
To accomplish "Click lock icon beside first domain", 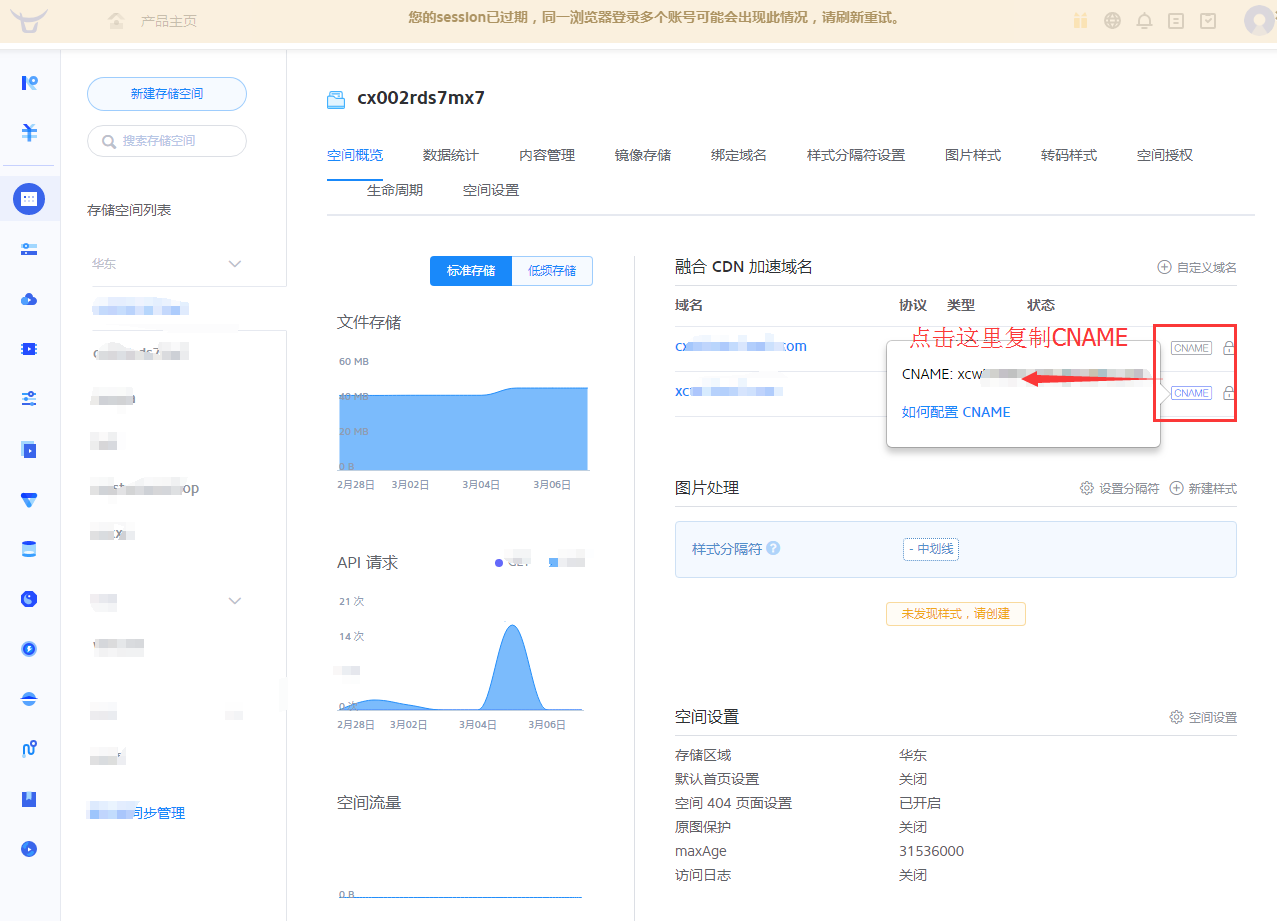I will coord(1229,348).
